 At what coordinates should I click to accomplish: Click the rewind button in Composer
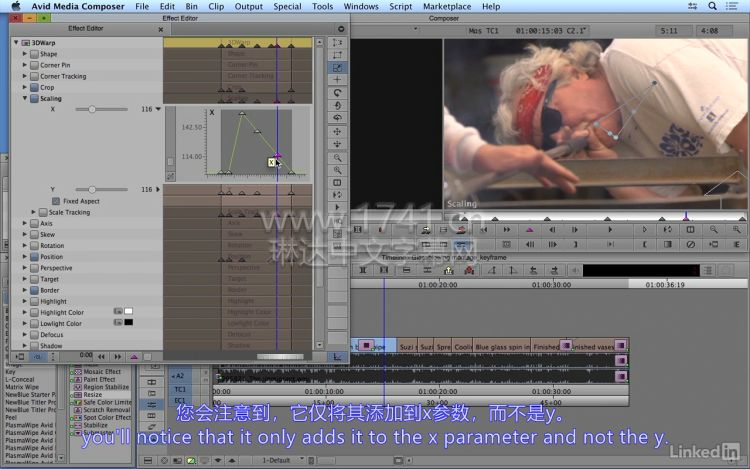pos(484,230)
